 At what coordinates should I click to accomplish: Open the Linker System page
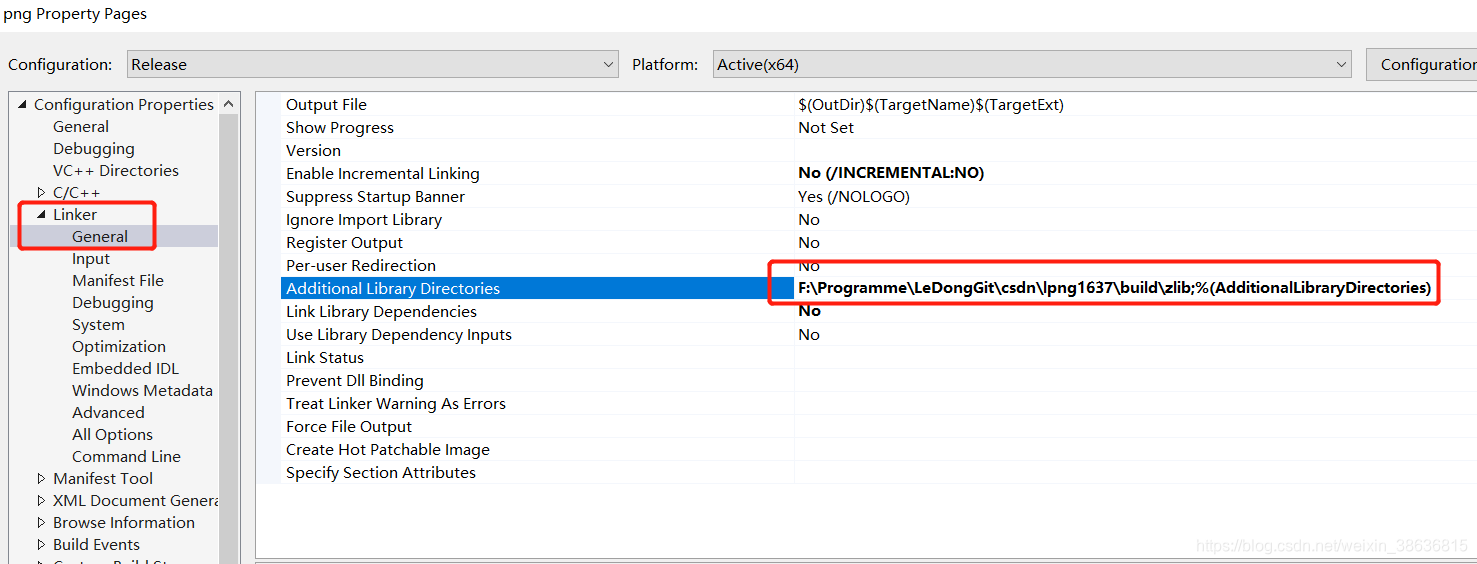pos(98,325)
